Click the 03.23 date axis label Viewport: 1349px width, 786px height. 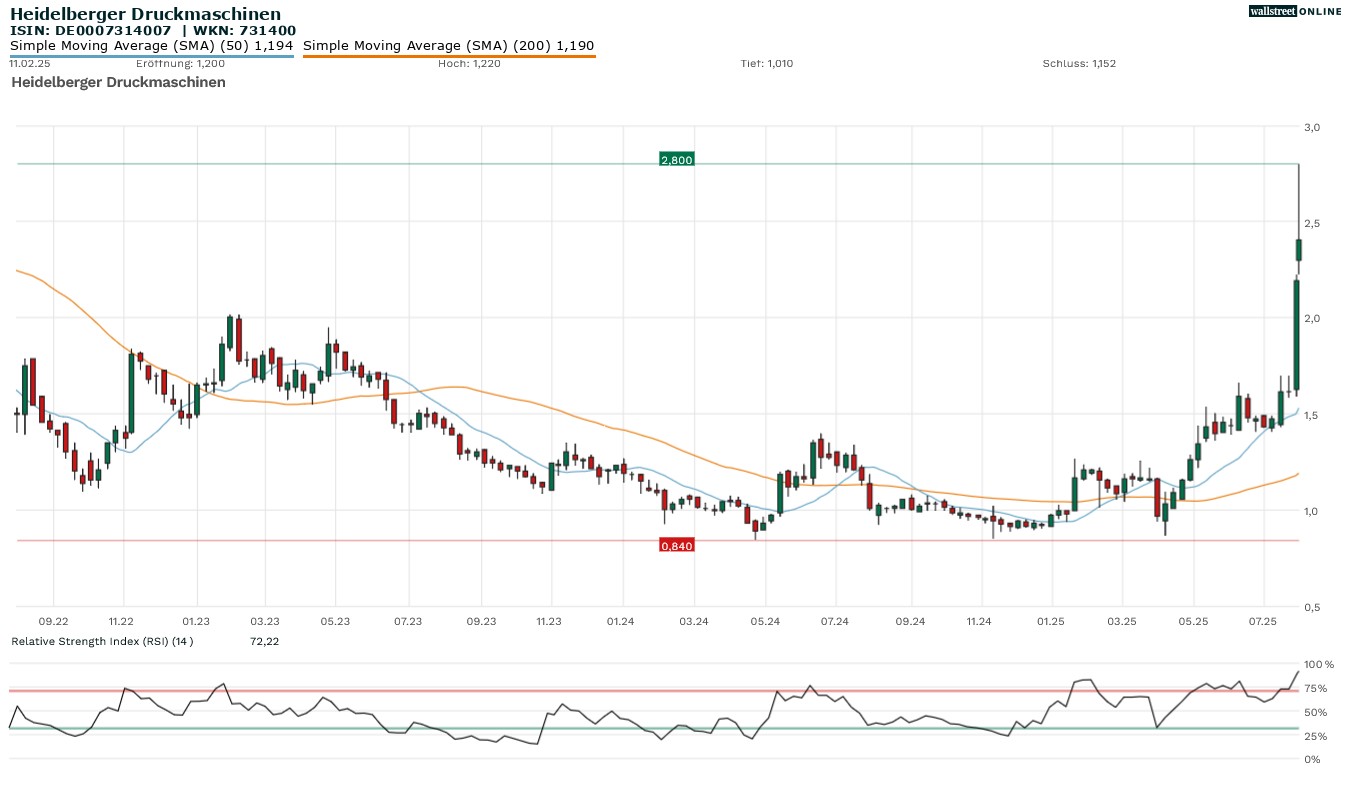265,622
